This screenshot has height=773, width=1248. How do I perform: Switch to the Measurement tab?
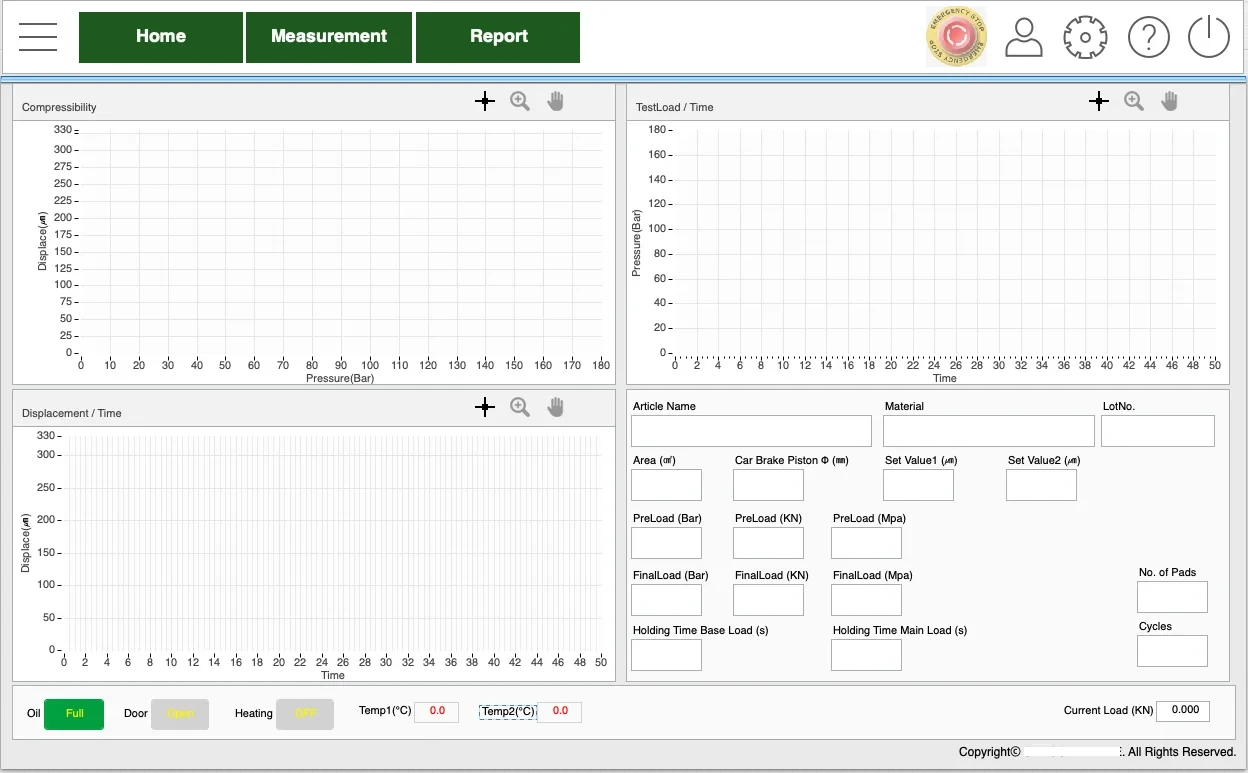pos(329,37)
